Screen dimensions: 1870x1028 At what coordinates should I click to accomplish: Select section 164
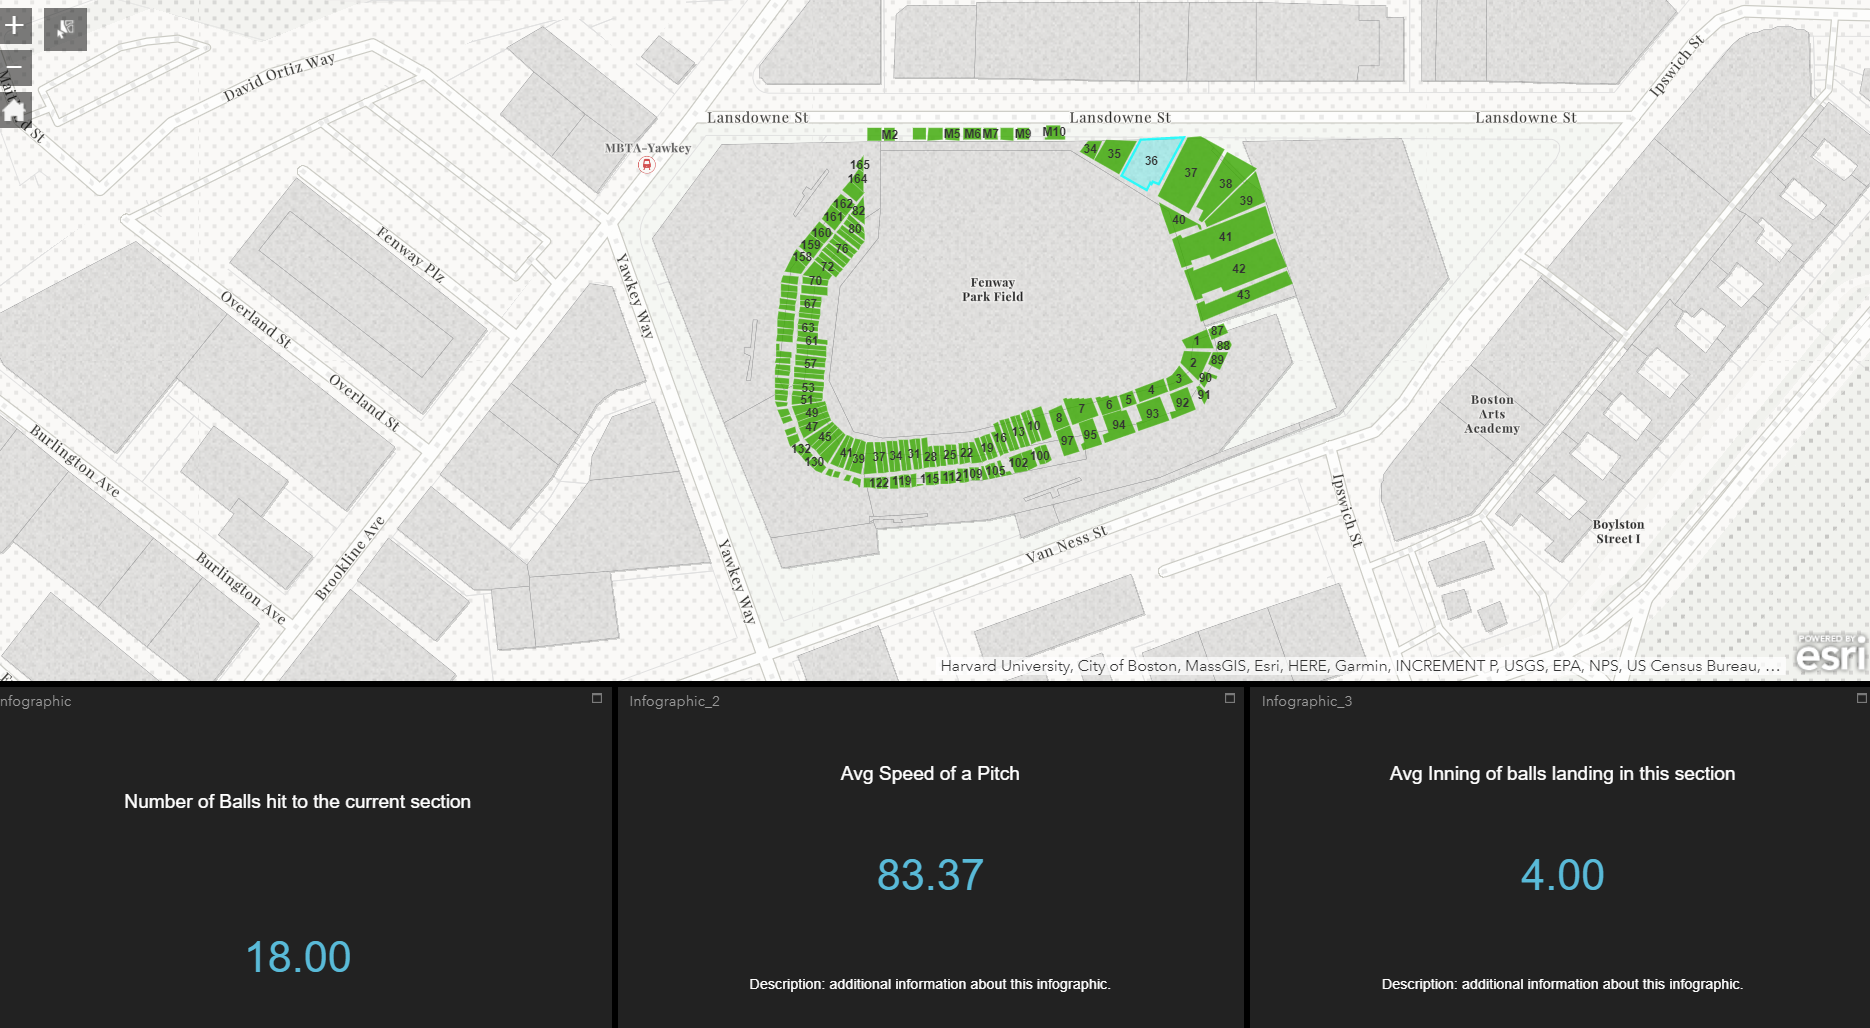click(857, 179)
